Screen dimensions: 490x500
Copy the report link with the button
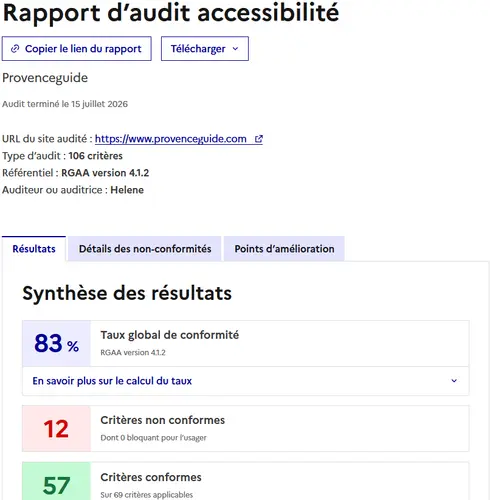pyautogui.click(x=77, y=49)
